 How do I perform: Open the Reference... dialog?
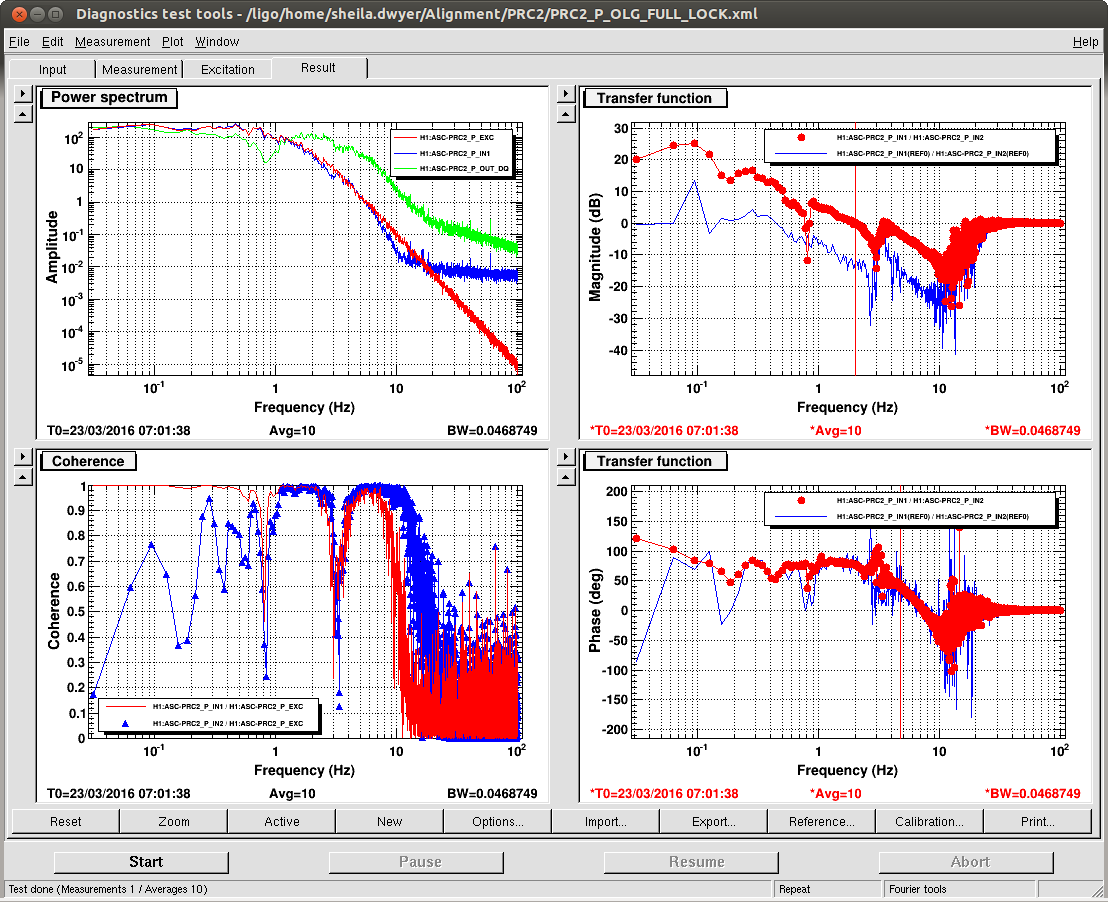click(822, 821)
